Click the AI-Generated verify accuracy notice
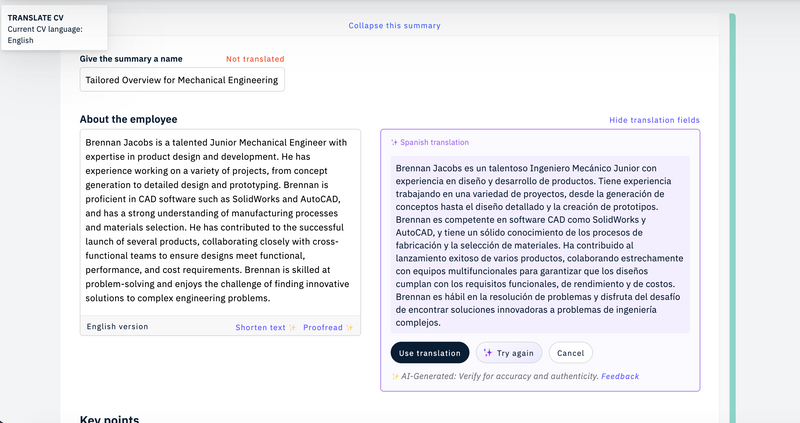800x423 pixels. tap(499, 376)
